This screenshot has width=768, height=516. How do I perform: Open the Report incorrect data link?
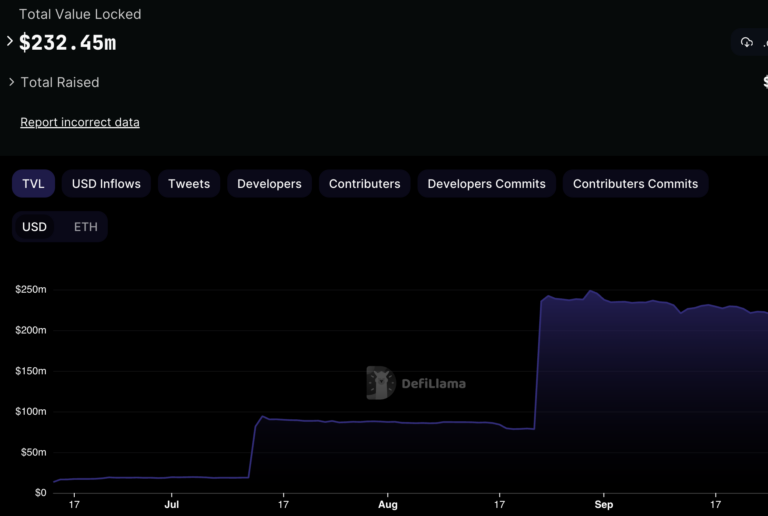[80, 122]
